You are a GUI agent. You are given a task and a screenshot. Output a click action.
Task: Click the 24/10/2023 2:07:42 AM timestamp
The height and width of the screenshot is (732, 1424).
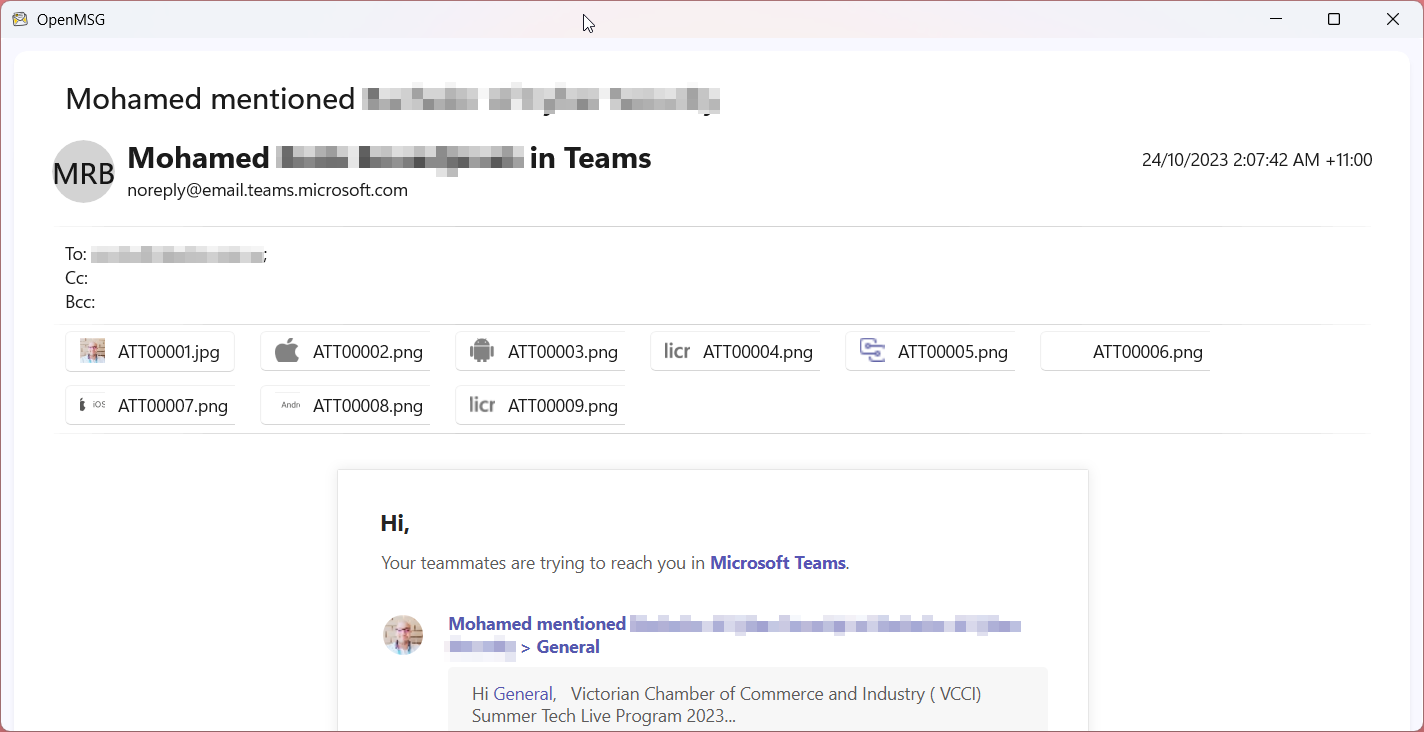click(1257, 160)
